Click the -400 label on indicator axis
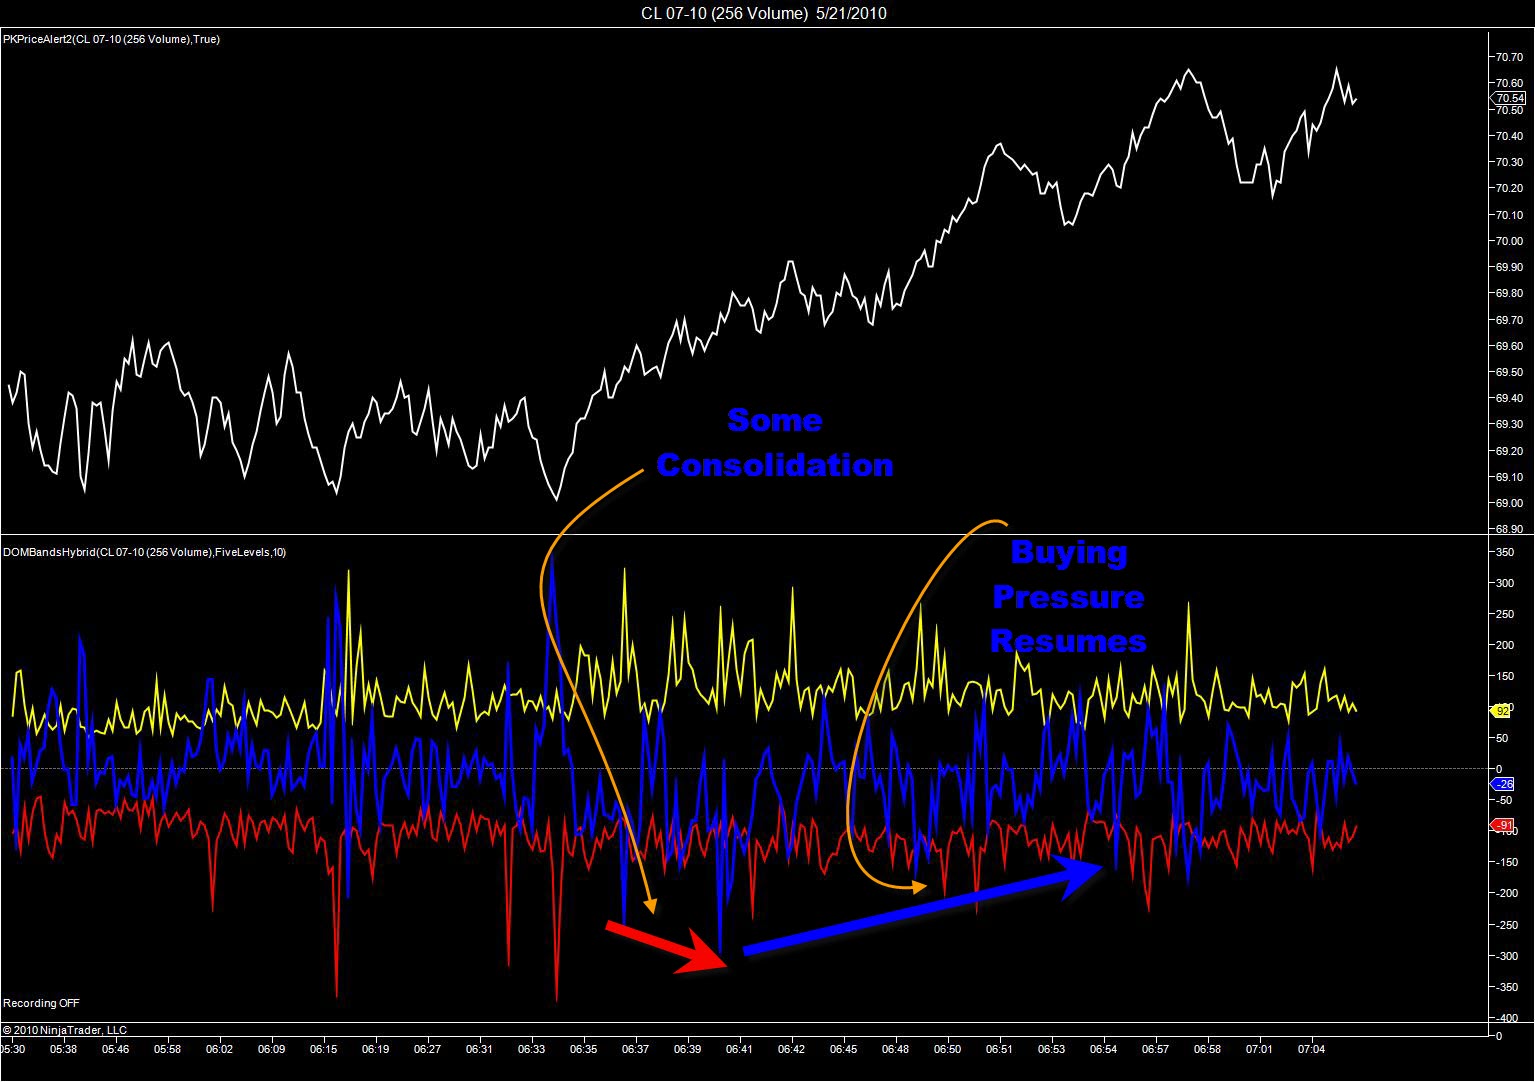The height and width of the screenshot is (1082, 1535). [1507, 1018]
